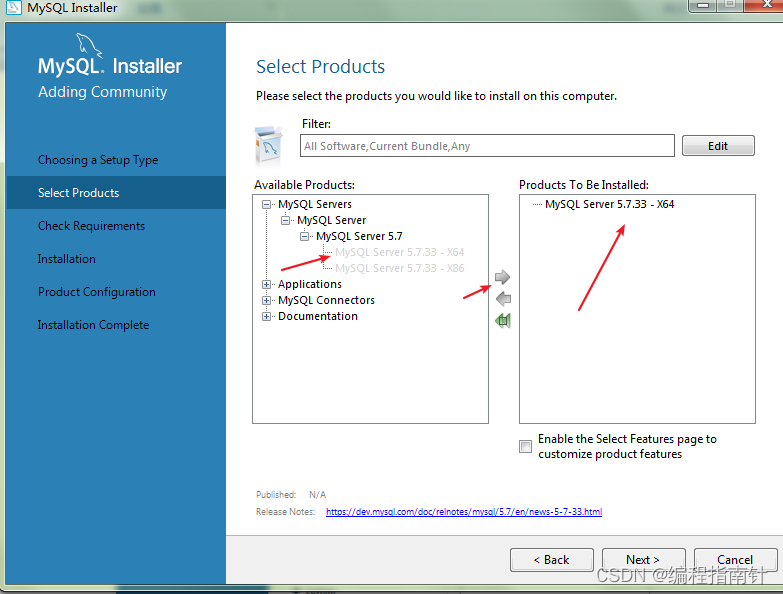Enable the Select Features page checkbox

point(525,446)
